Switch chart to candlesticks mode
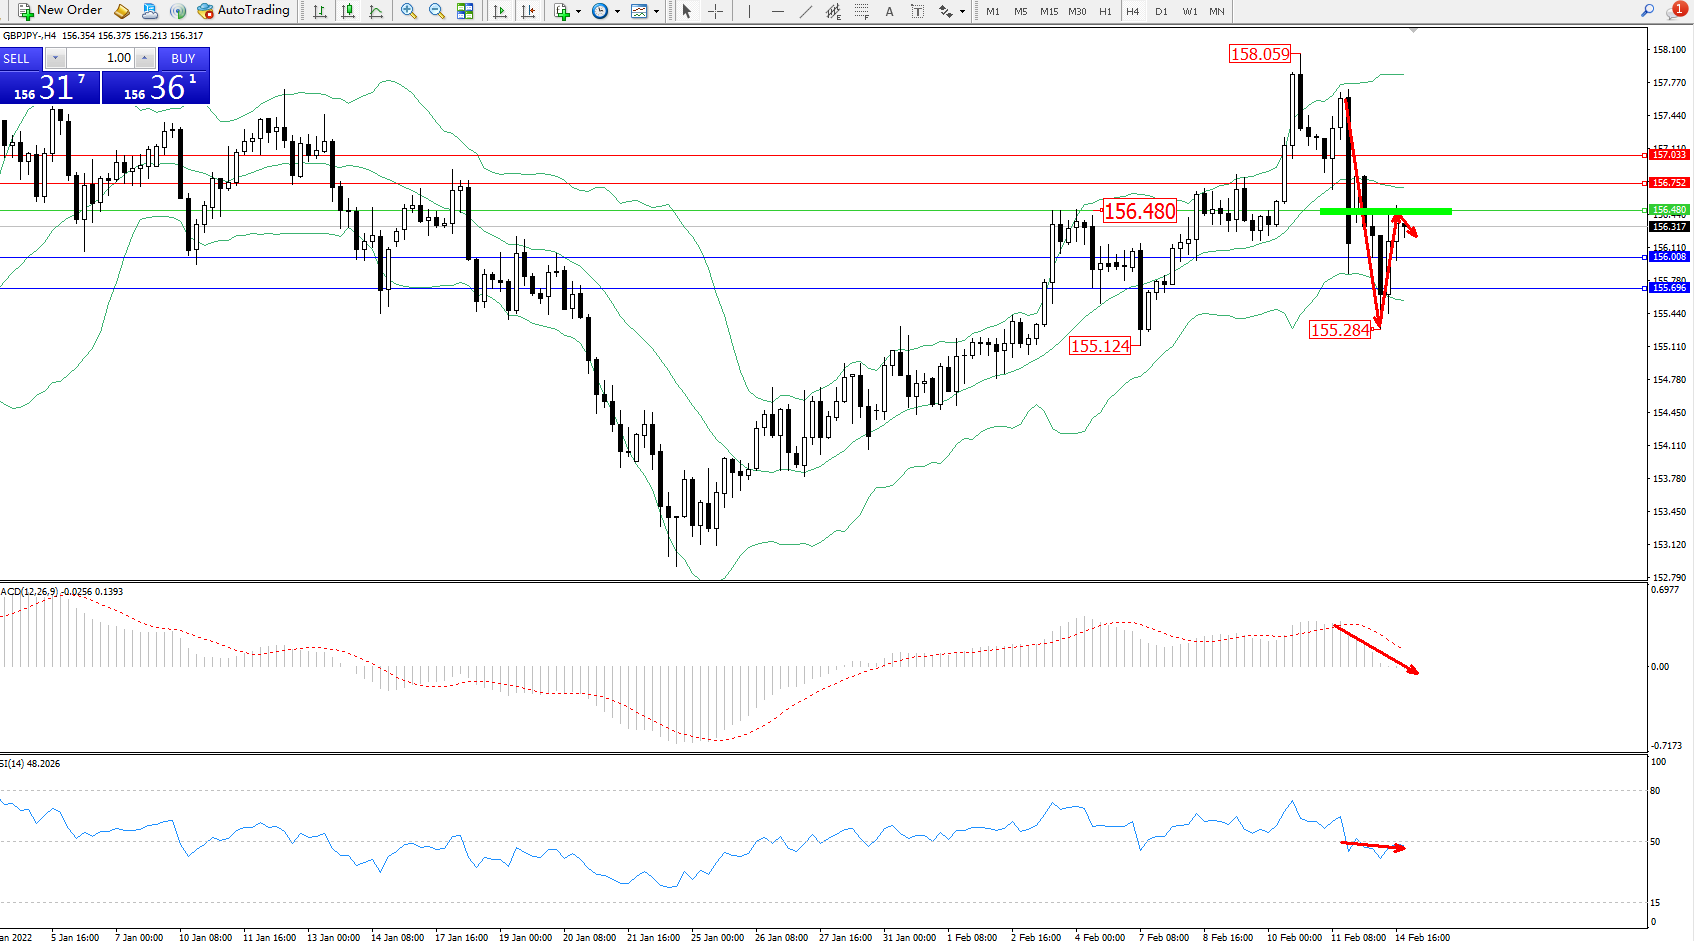The image size is (1694, 941). (x=347, y=11)
